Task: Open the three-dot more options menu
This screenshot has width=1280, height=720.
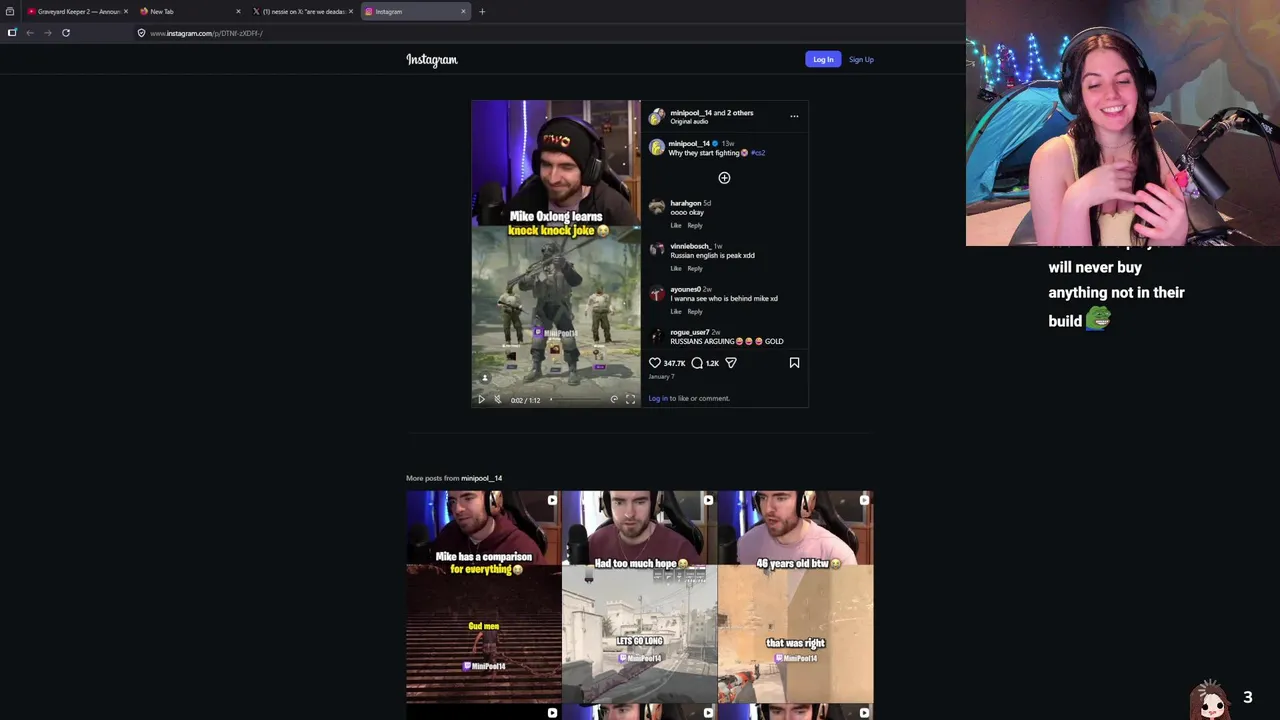Action: (x=794, y=116)
